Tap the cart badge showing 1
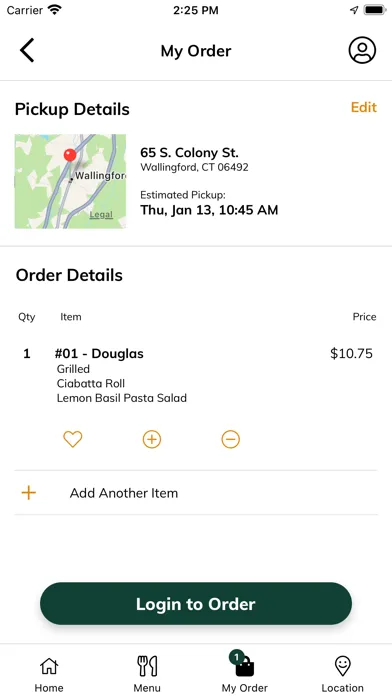This screenshot has height=696, width=392. (x=237, y=657)
